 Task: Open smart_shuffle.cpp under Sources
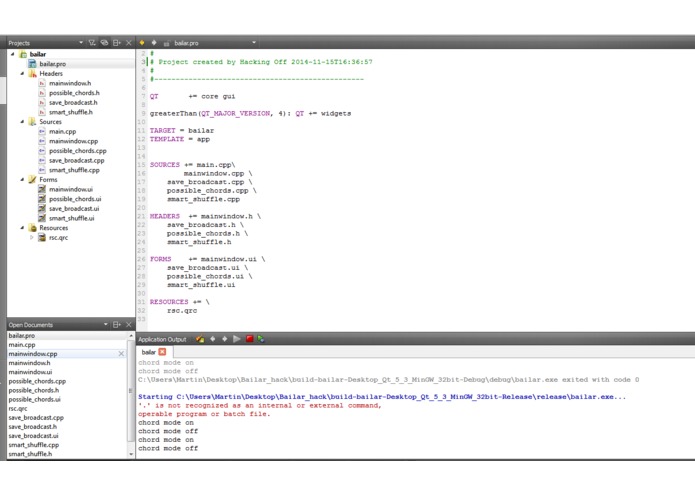point(74,170)
